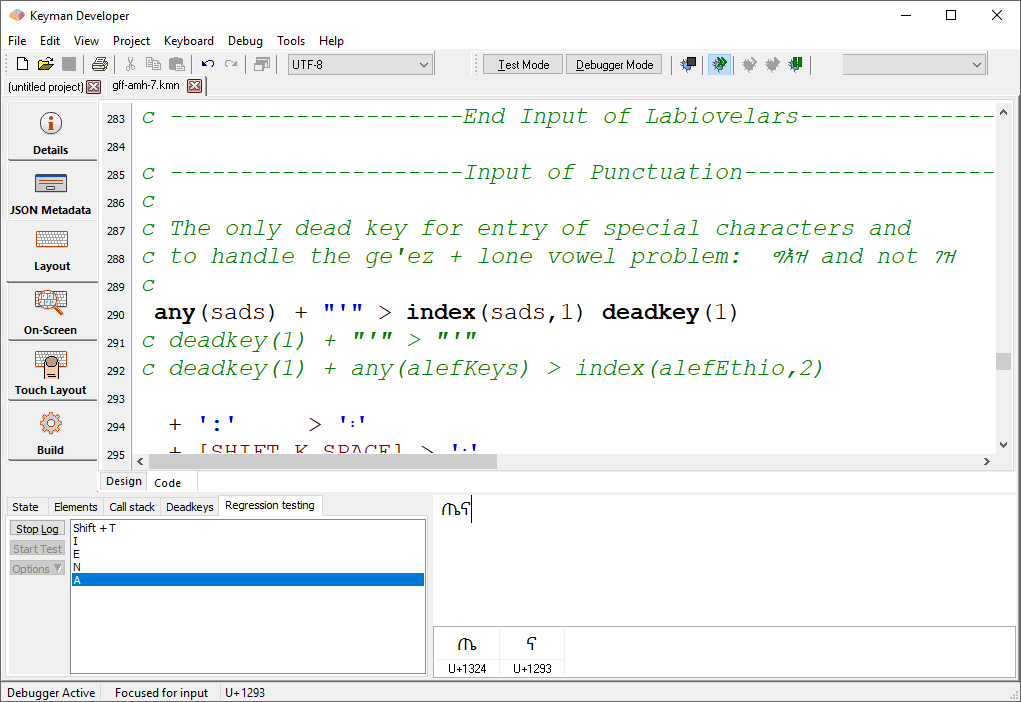Open the Debug menu
The width and height of the screenshot is (1021, 702).
coord(245,40)
